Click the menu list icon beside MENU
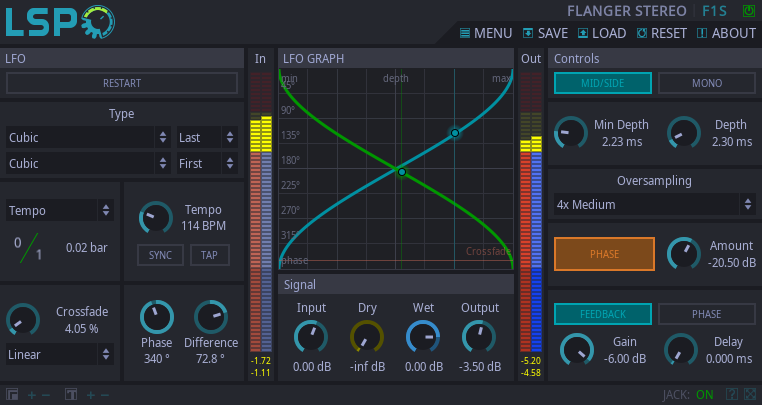Screen dimensions: 762x405 coord(465,33)
